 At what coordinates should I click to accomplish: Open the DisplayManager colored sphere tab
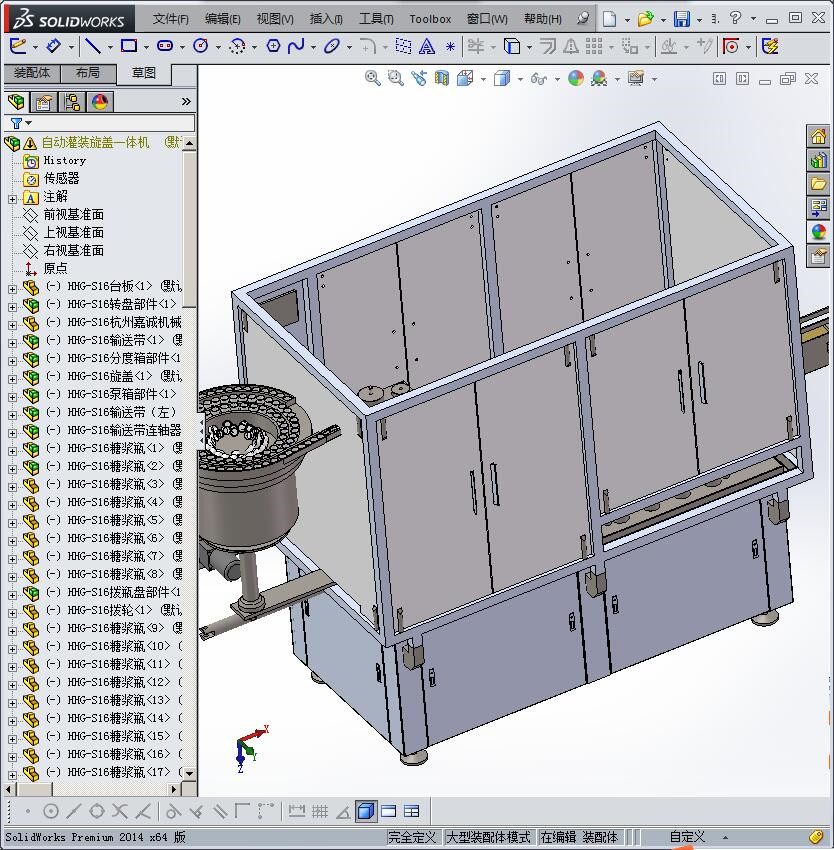100,102
